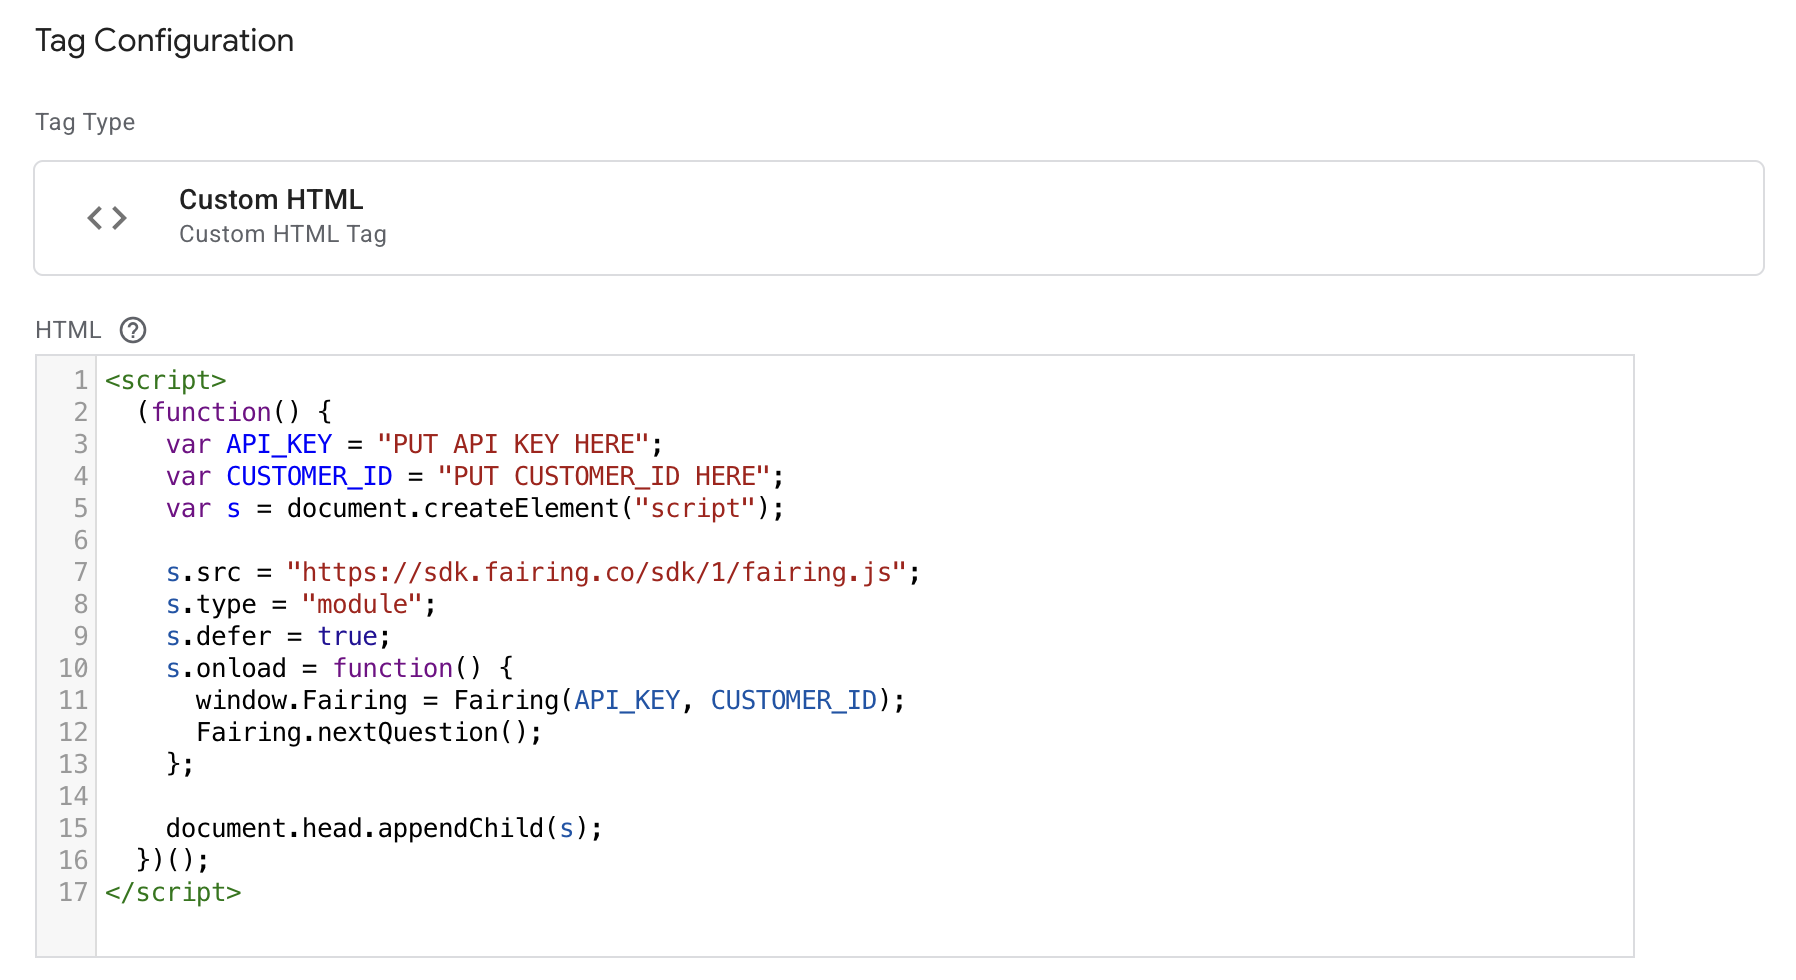Click the 'HTML' field label
The width and height of the screenshot is (1796, 980).
pos(68,330)
